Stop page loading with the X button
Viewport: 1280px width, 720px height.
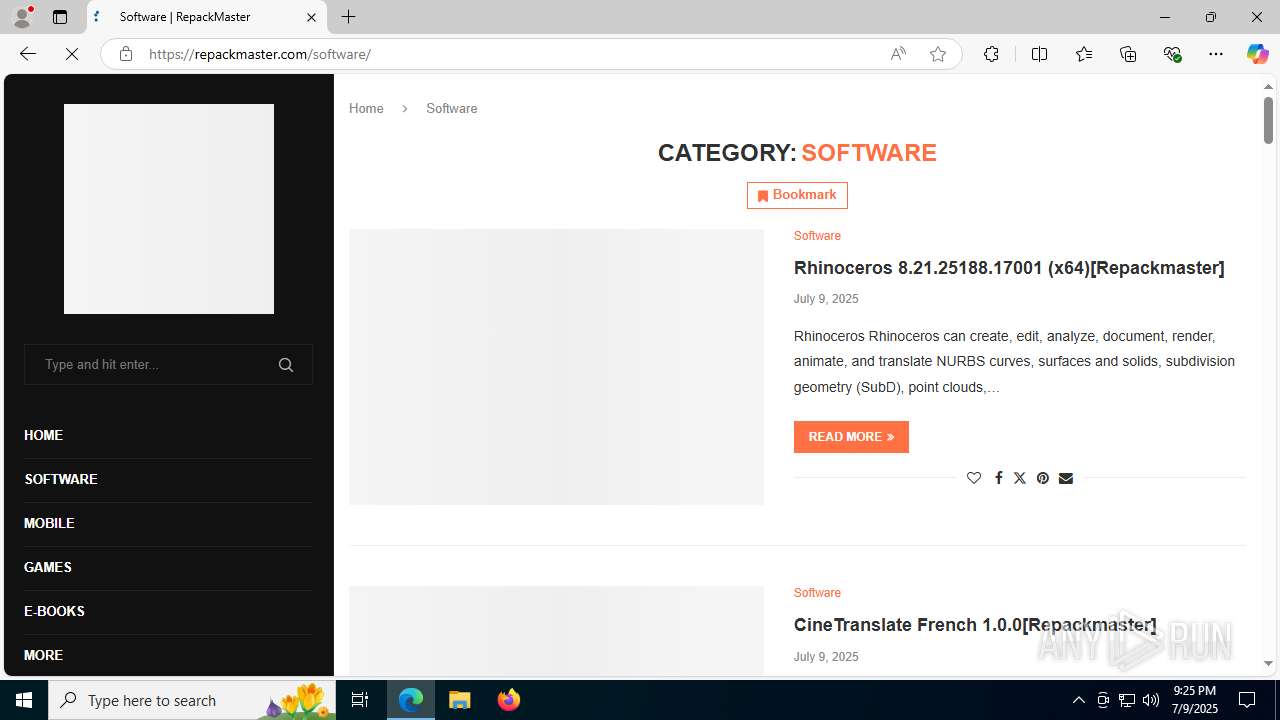72,54
